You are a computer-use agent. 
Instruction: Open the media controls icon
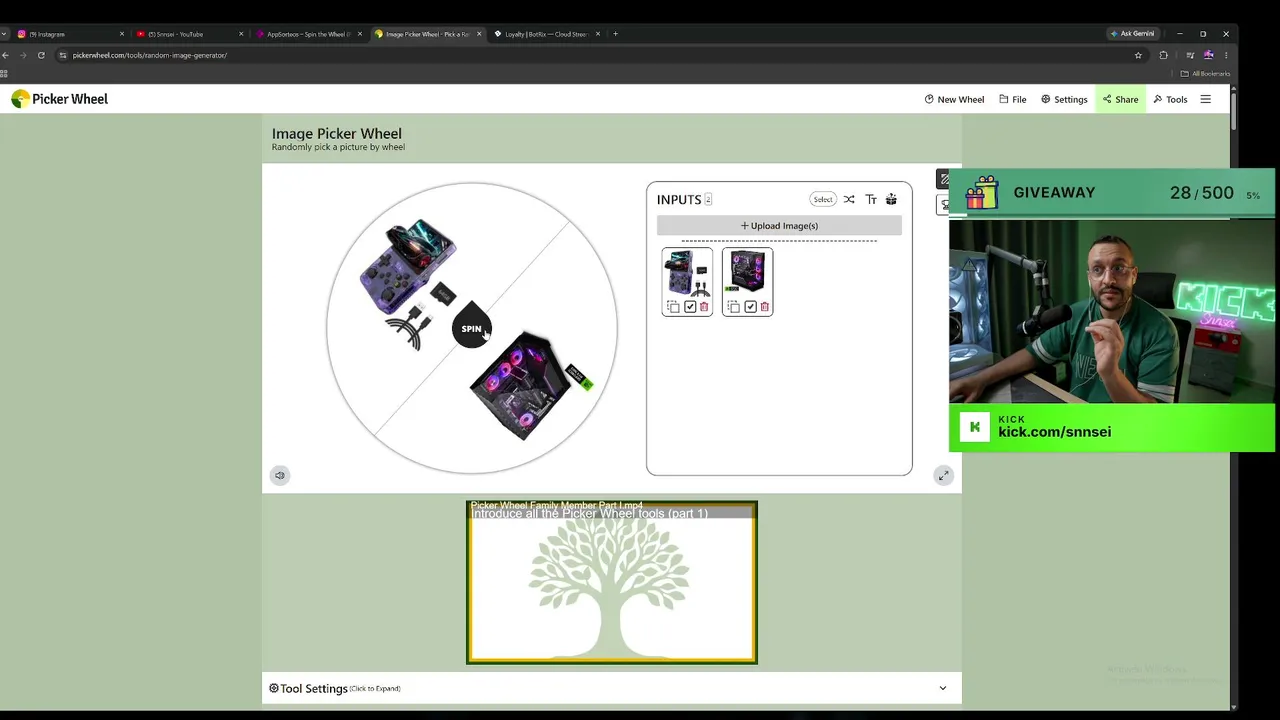coord(1189,55)
